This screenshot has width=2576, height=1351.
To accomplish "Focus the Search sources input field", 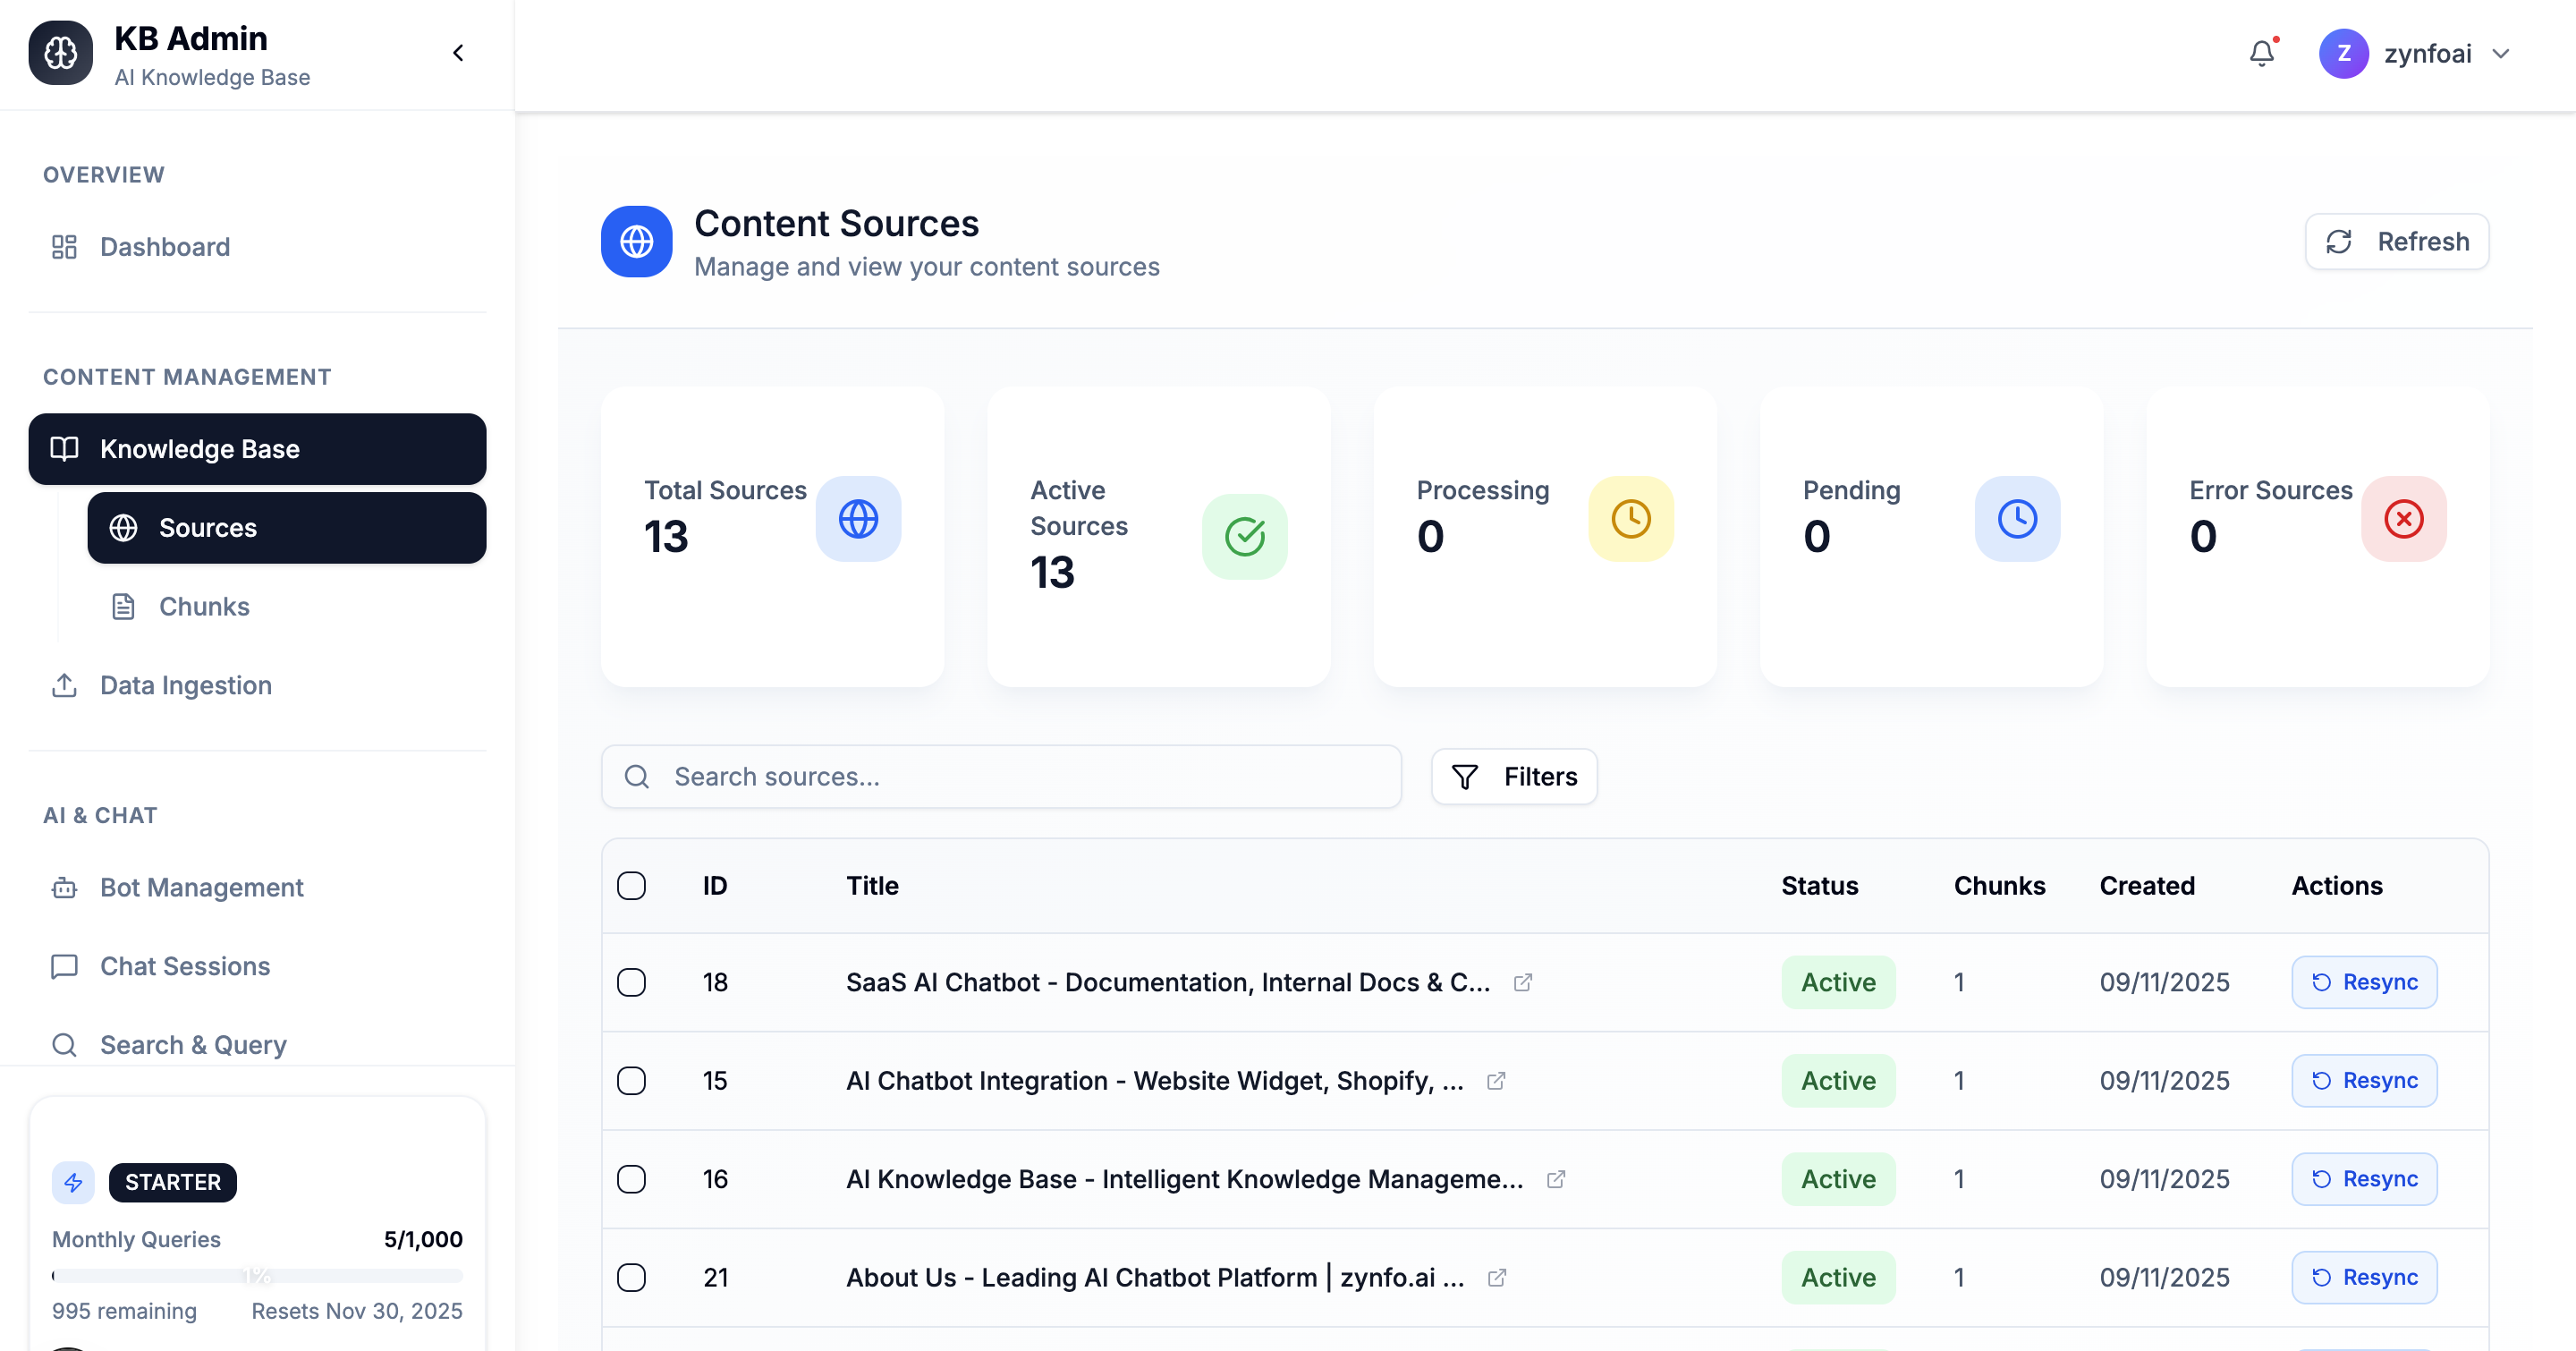I will tap(1020, 776).
